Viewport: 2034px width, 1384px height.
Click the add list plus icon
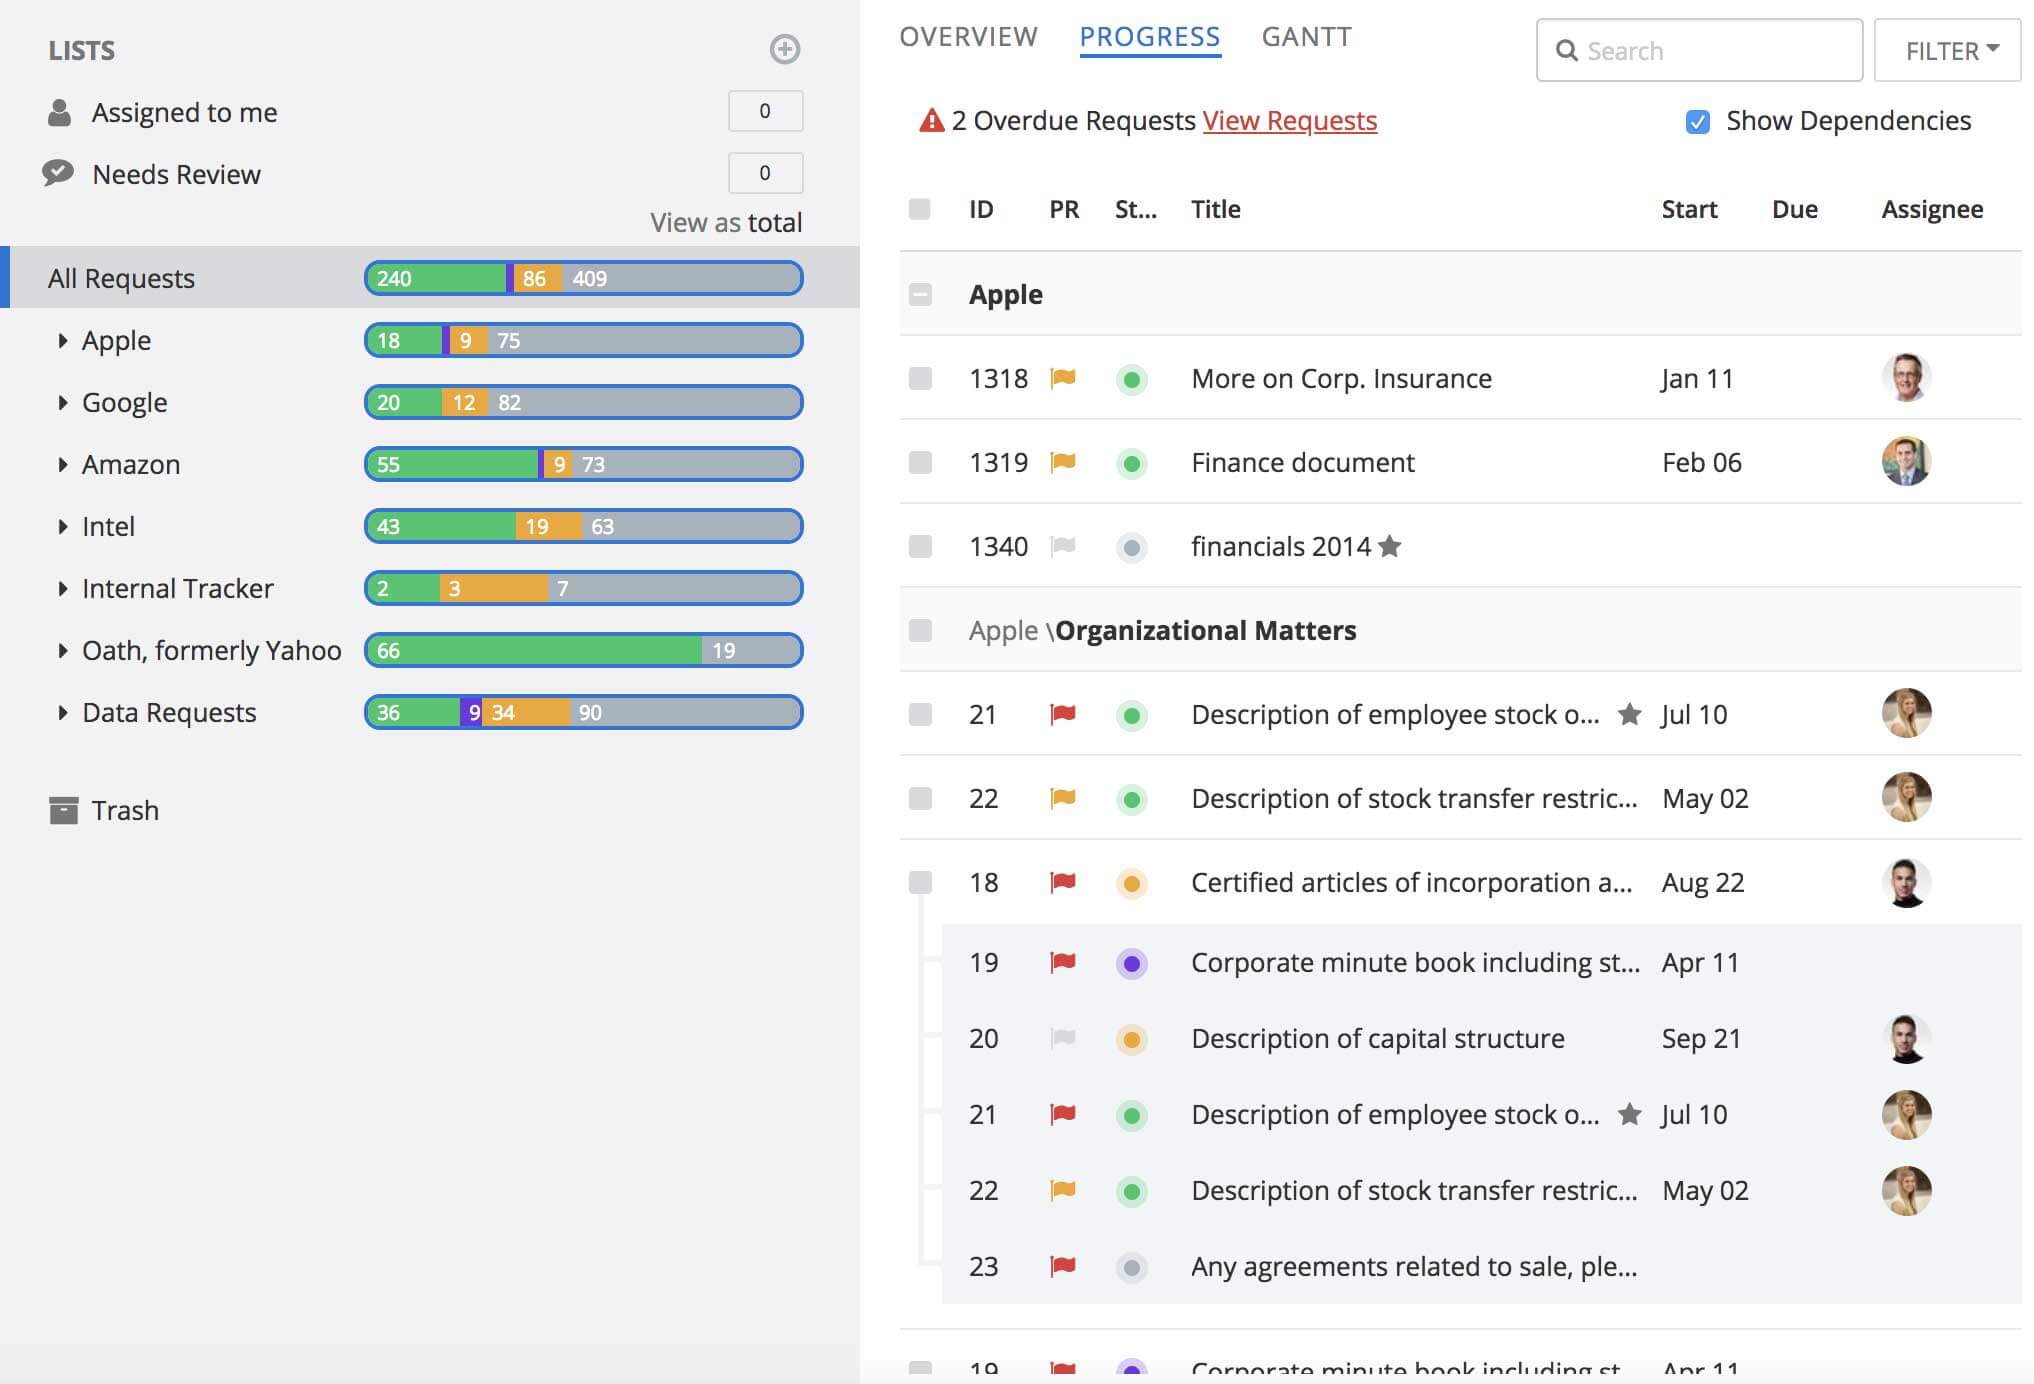(x=785, y=49)
